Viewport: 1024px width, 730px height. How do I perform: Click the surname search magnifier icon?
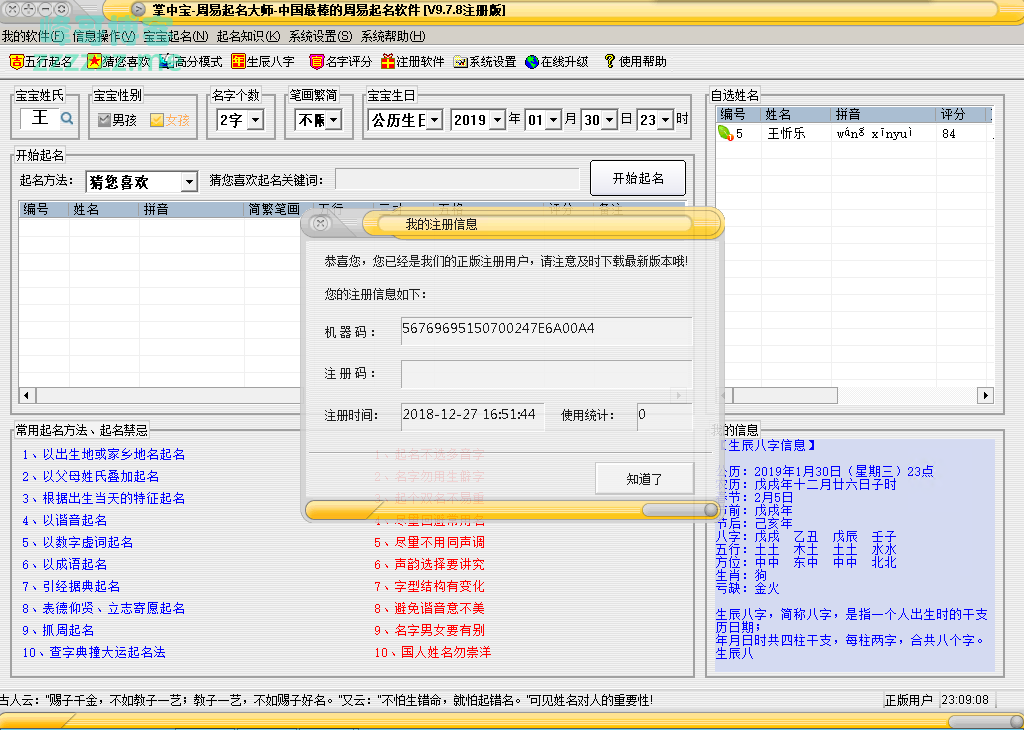point(67,119)
